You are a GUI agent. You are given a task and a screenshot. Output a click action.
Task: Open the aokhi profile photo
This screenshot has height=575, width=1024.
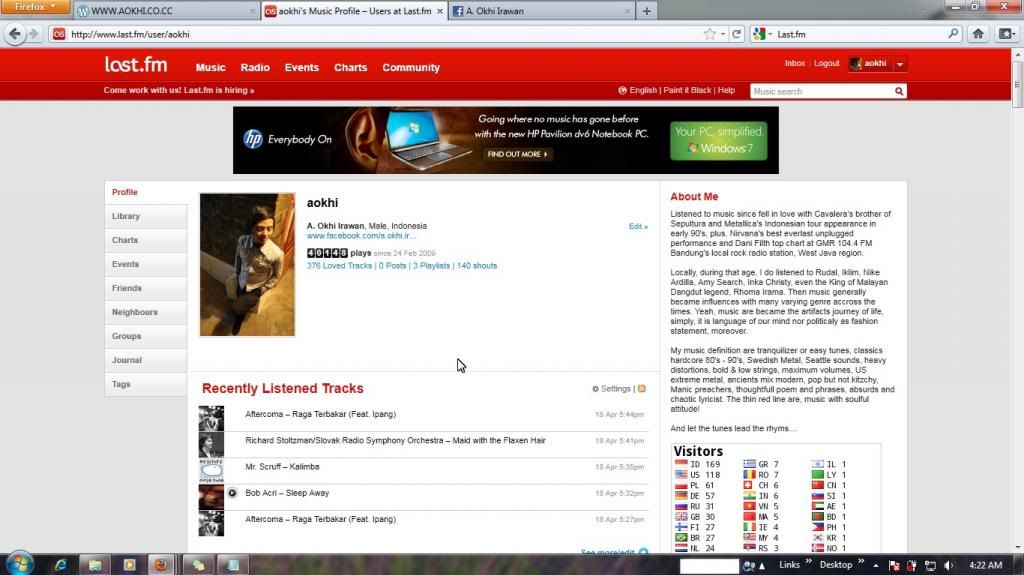coord(247,265)
